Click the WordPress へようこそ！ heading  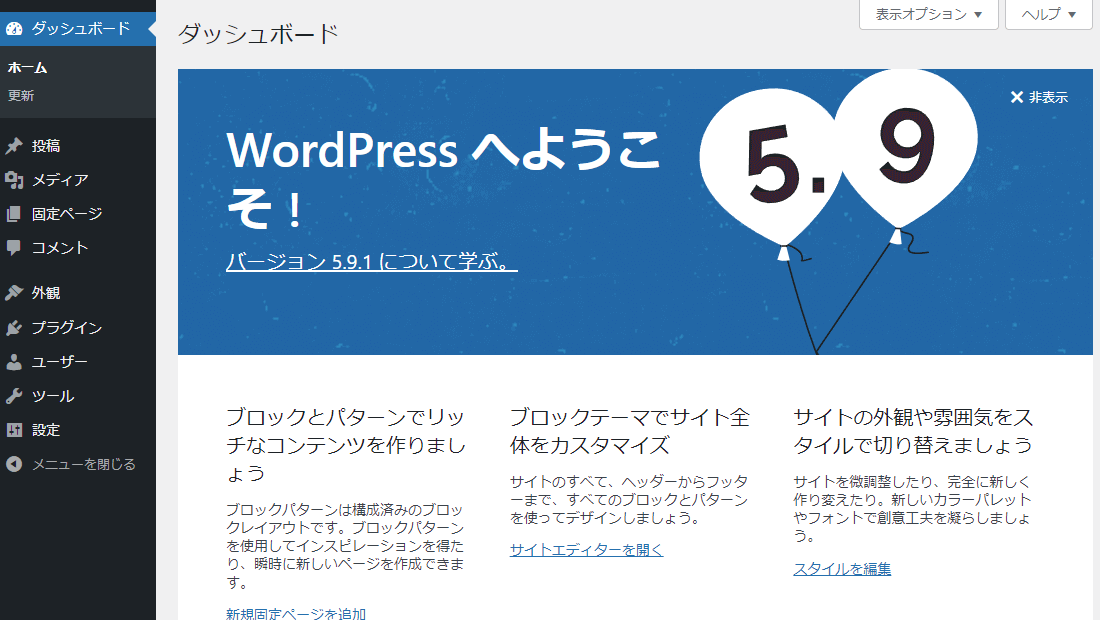443,179
